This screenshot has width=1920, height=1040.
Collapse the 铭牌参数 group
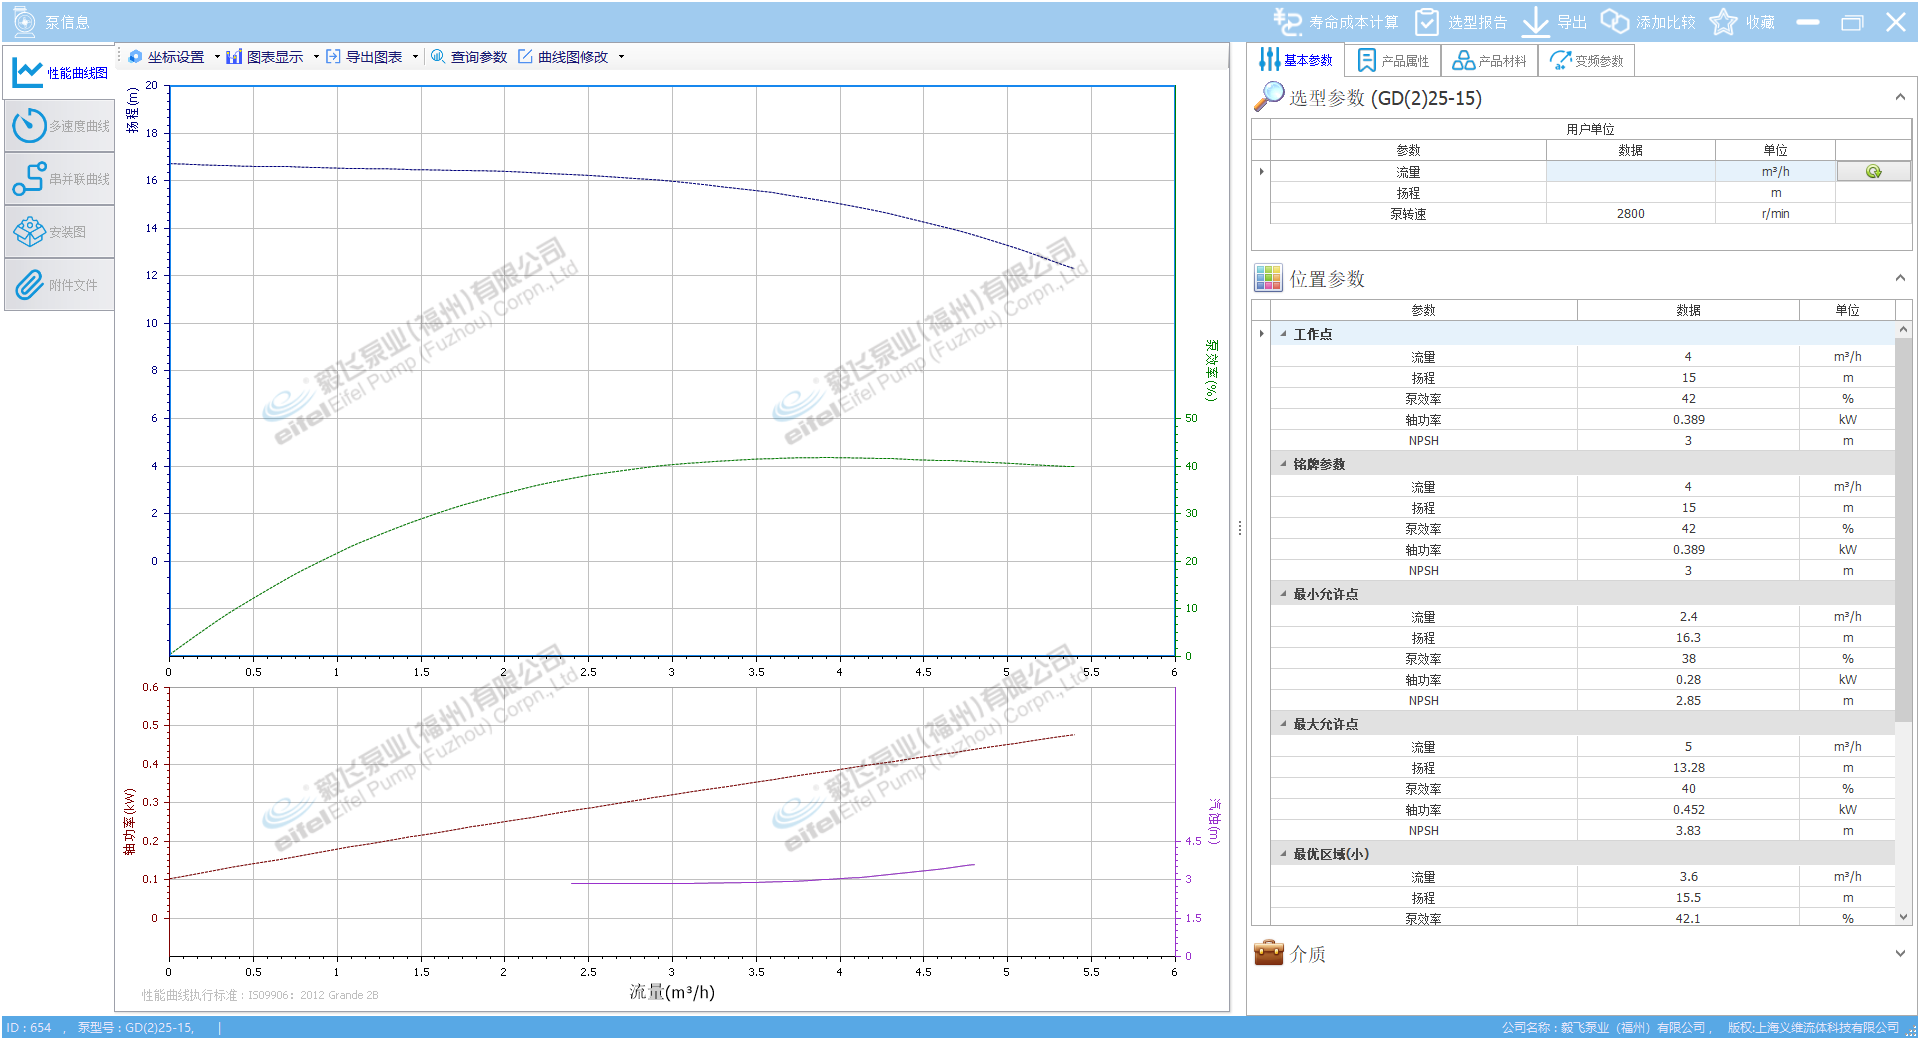1283,464
